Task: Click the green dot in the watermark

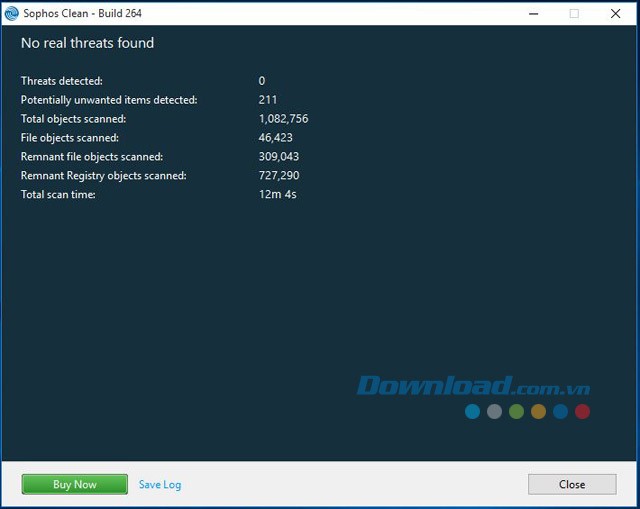Action: click(516, 411)
